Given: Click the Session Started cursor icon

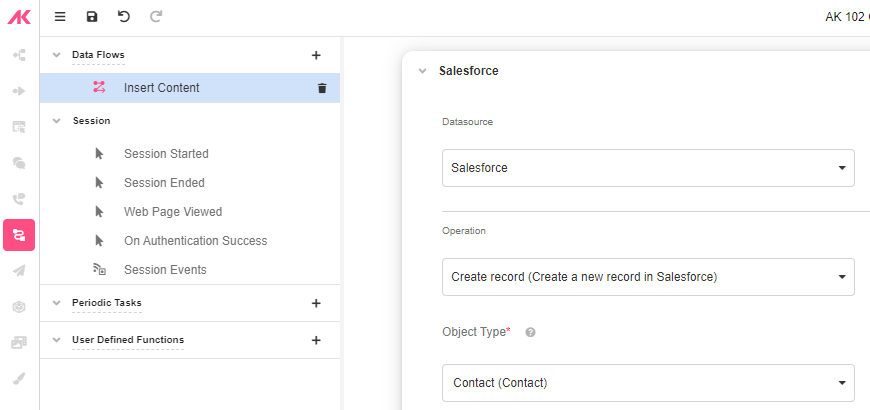Looking at the screenshot, I should coord(99,154).
